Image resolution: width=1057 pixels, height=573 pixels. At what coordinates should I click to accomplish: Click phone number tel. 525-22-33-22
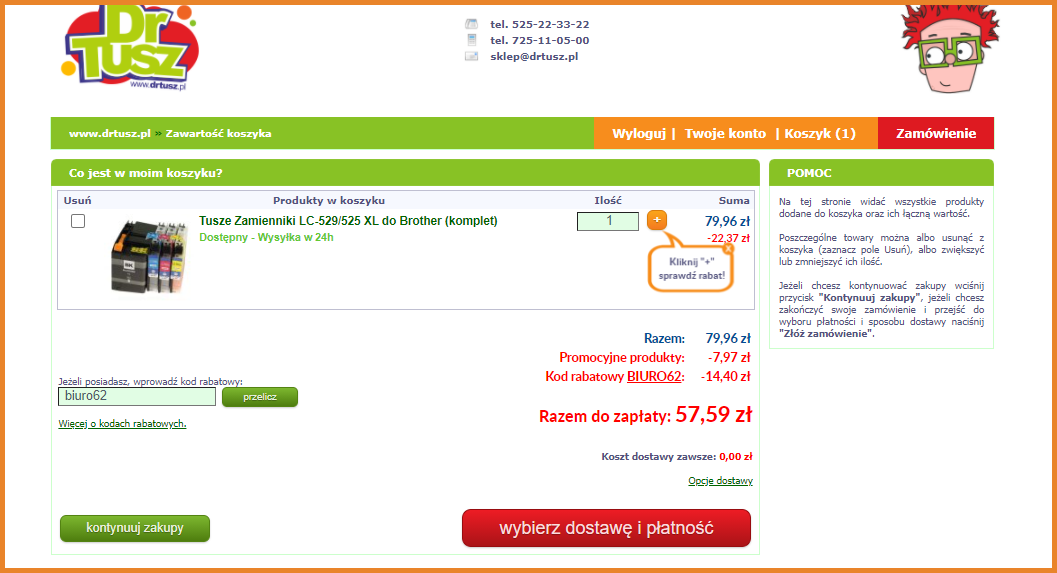coord(539,24)
